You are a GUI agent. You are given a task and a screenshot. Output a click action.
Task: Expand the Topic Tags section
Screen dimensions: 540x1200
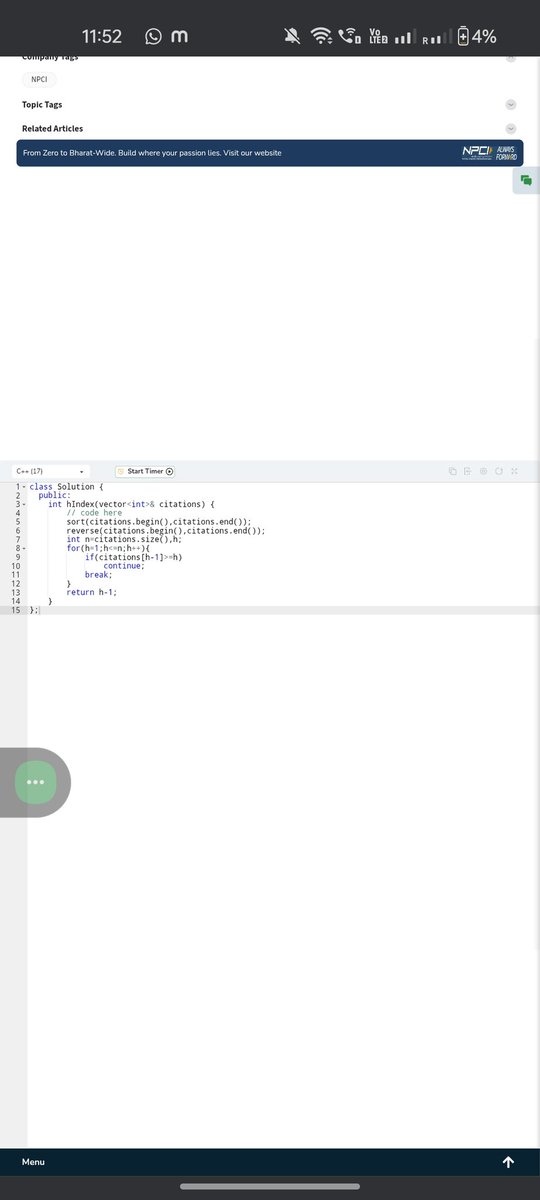click(x=511, y=104)
